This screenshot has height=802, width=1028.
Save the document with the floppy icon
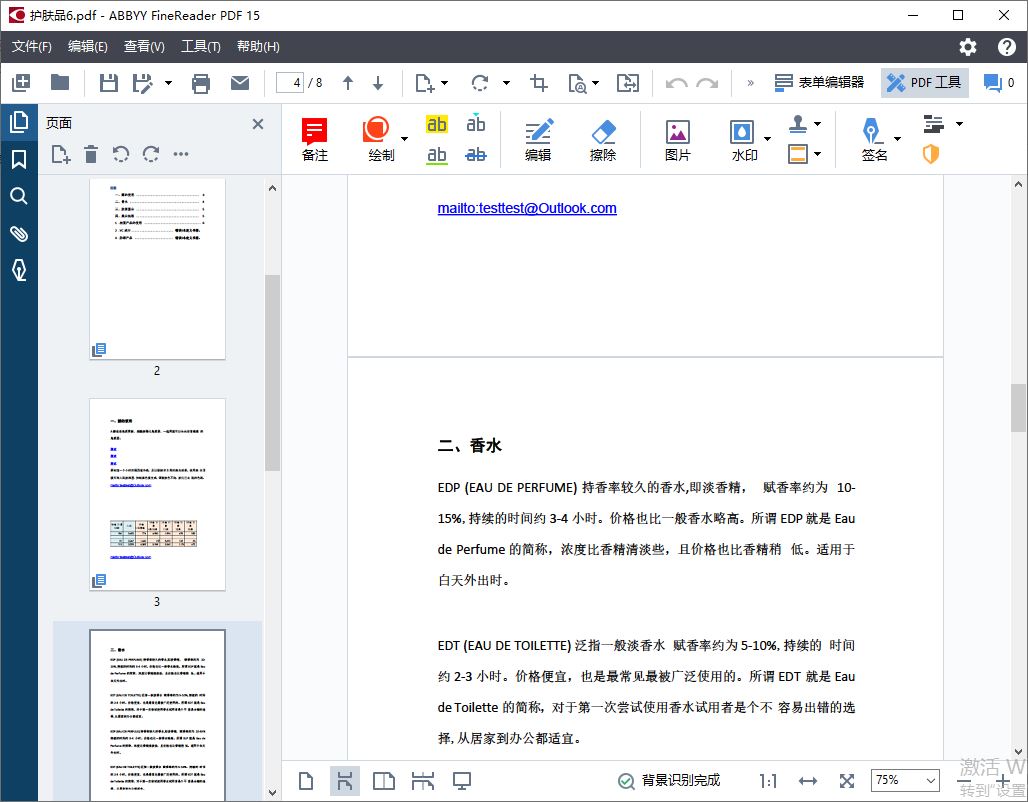pos(108,83)
